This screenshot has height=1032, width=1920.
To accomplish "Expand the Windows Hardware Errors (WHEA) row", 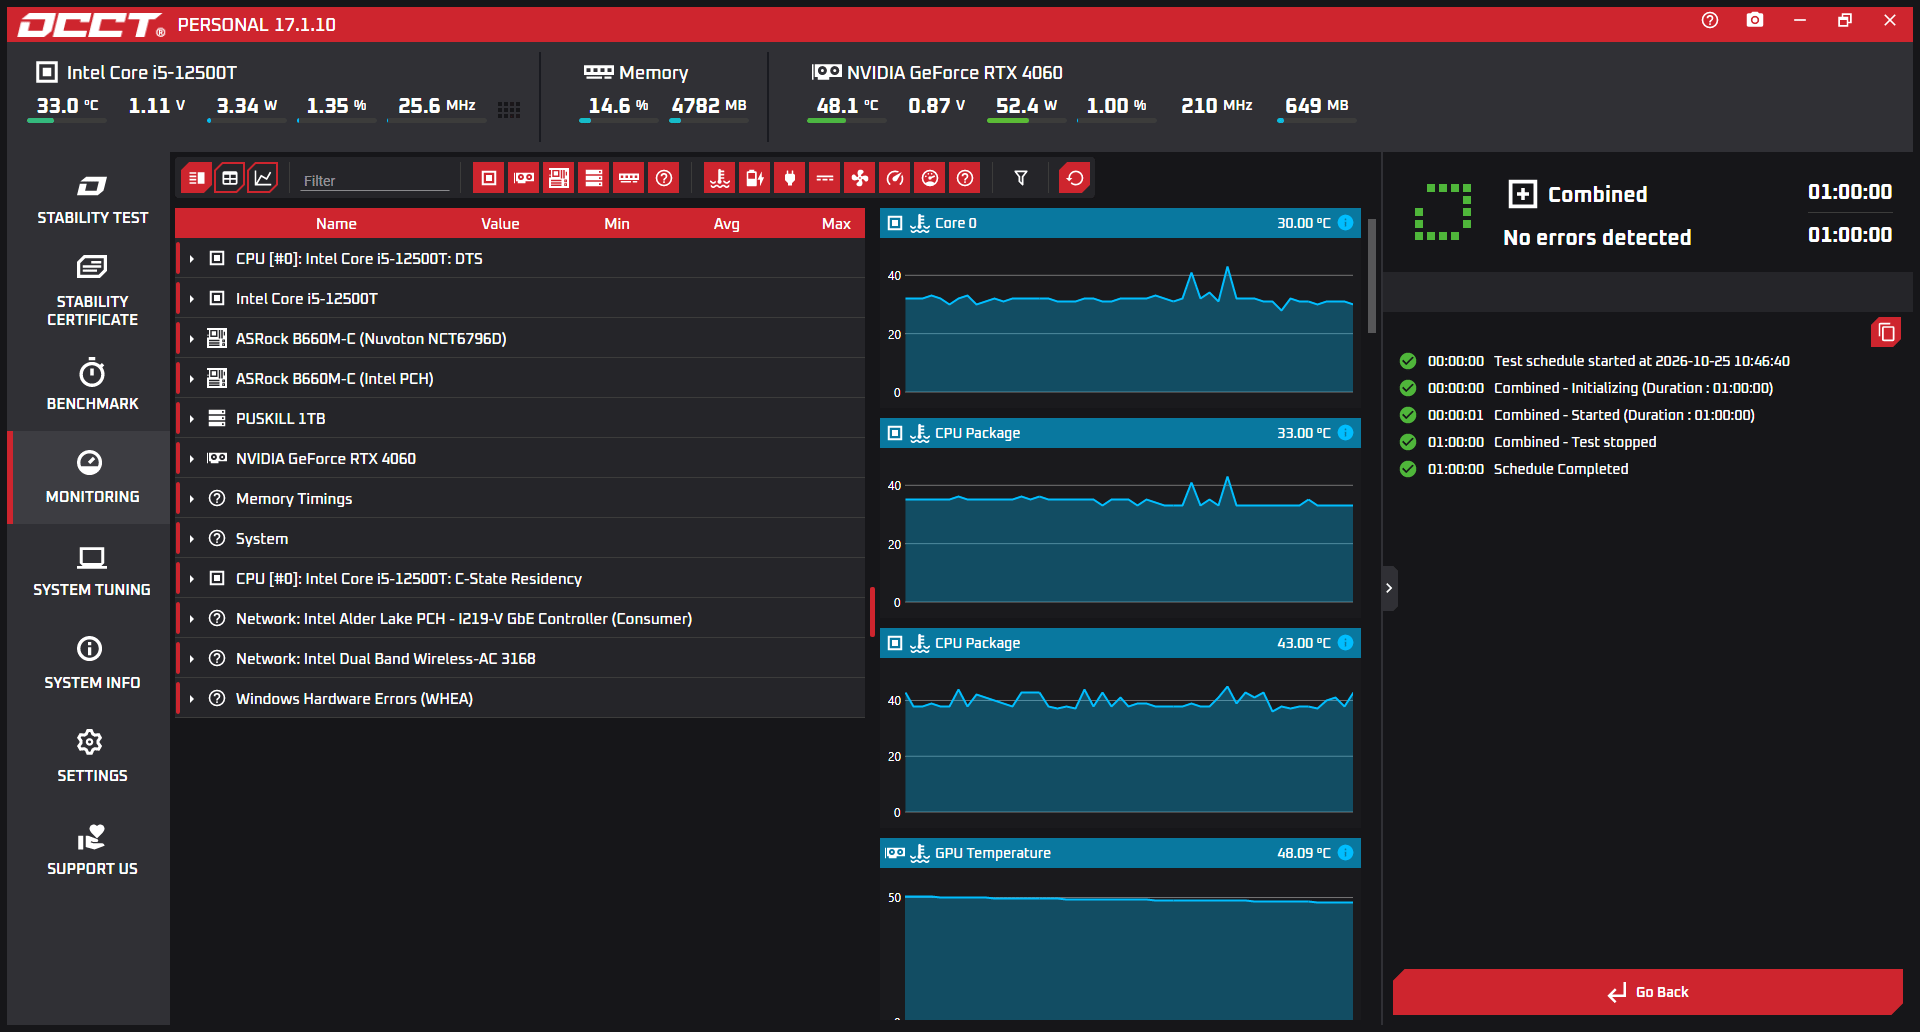I will (191, 699).
